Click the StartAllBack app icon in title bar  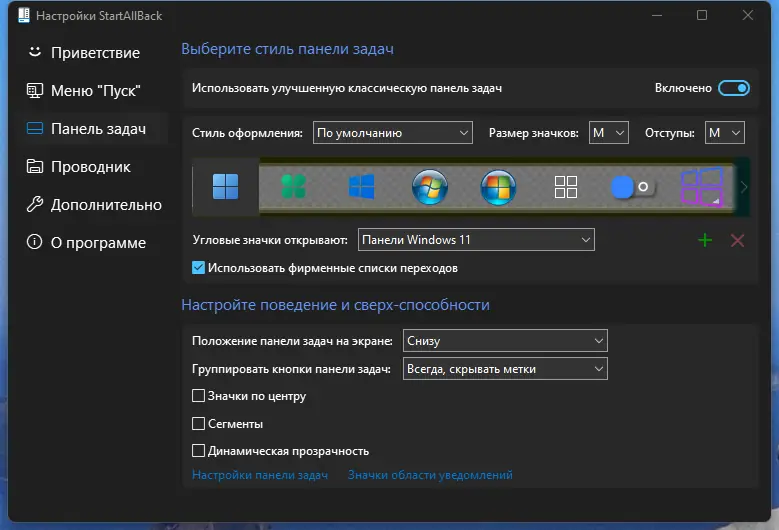point(23,15)
